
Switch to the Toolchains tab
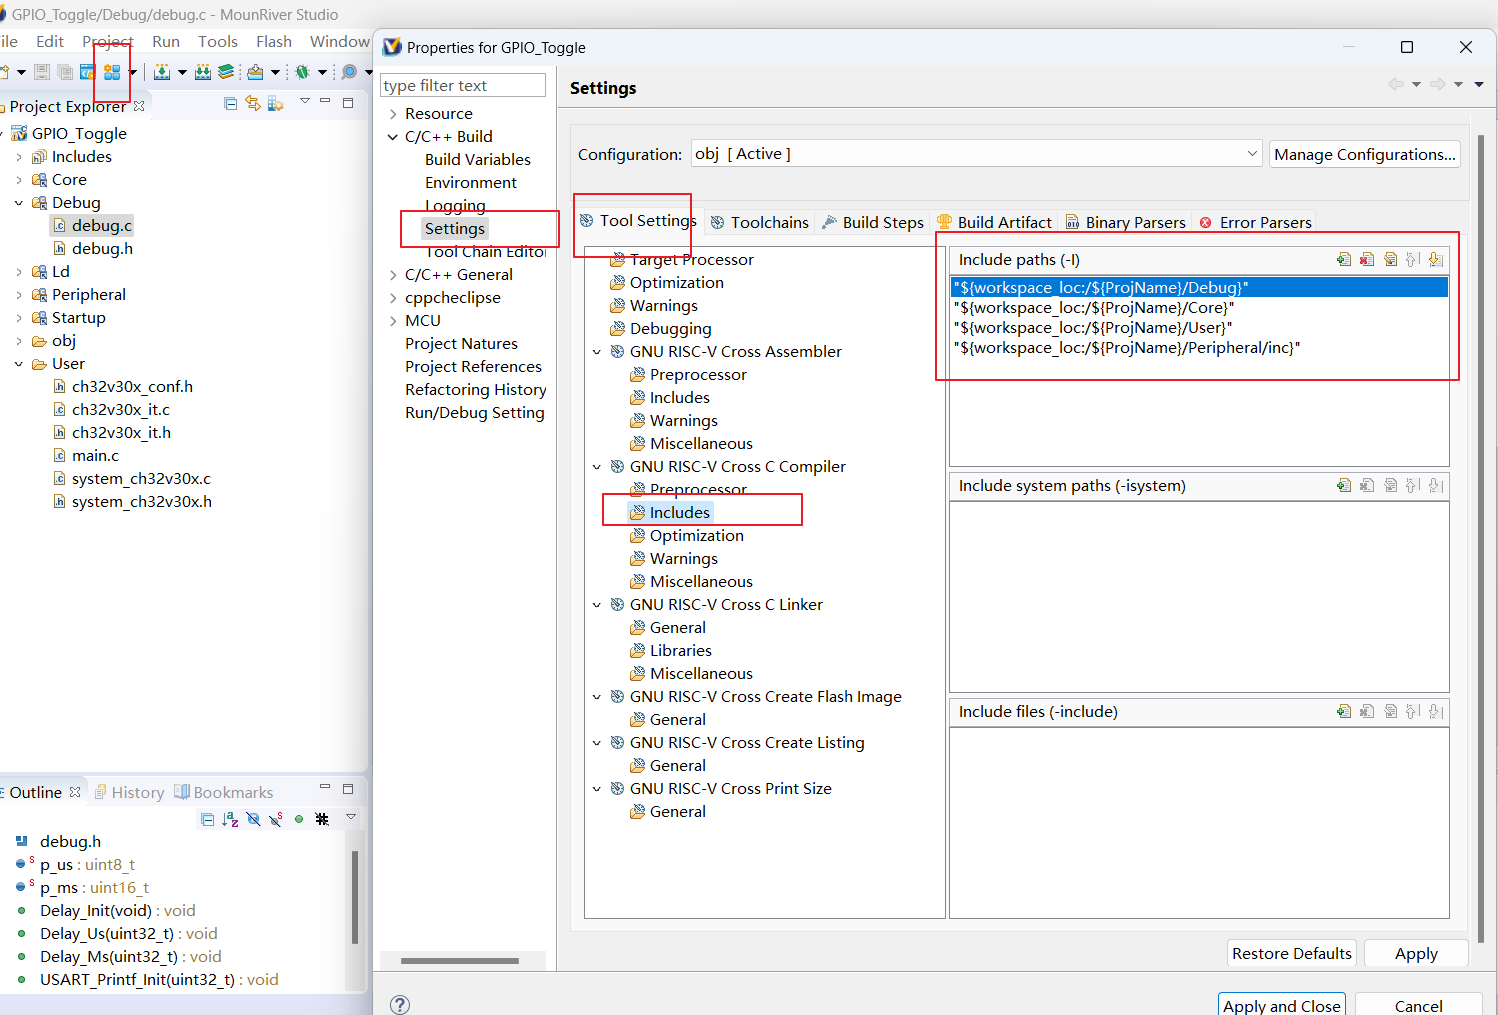[x=759, y=222]
